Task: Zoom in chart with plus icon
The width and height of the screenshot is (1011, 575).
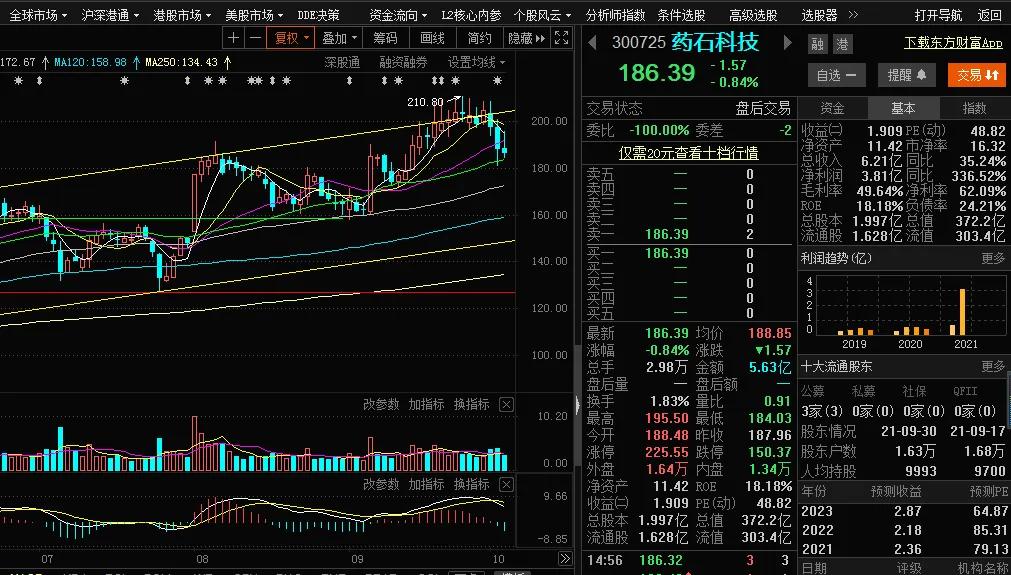Action: (233, 38)
